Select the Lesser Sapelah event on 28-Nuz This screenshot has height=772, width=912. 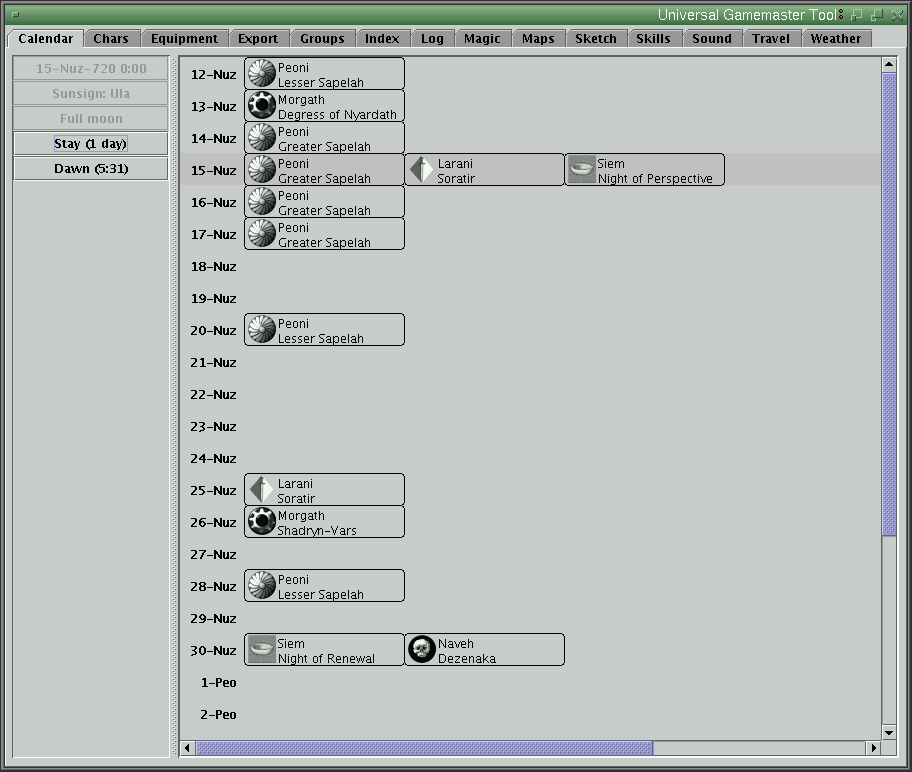(x=325, y=585)
